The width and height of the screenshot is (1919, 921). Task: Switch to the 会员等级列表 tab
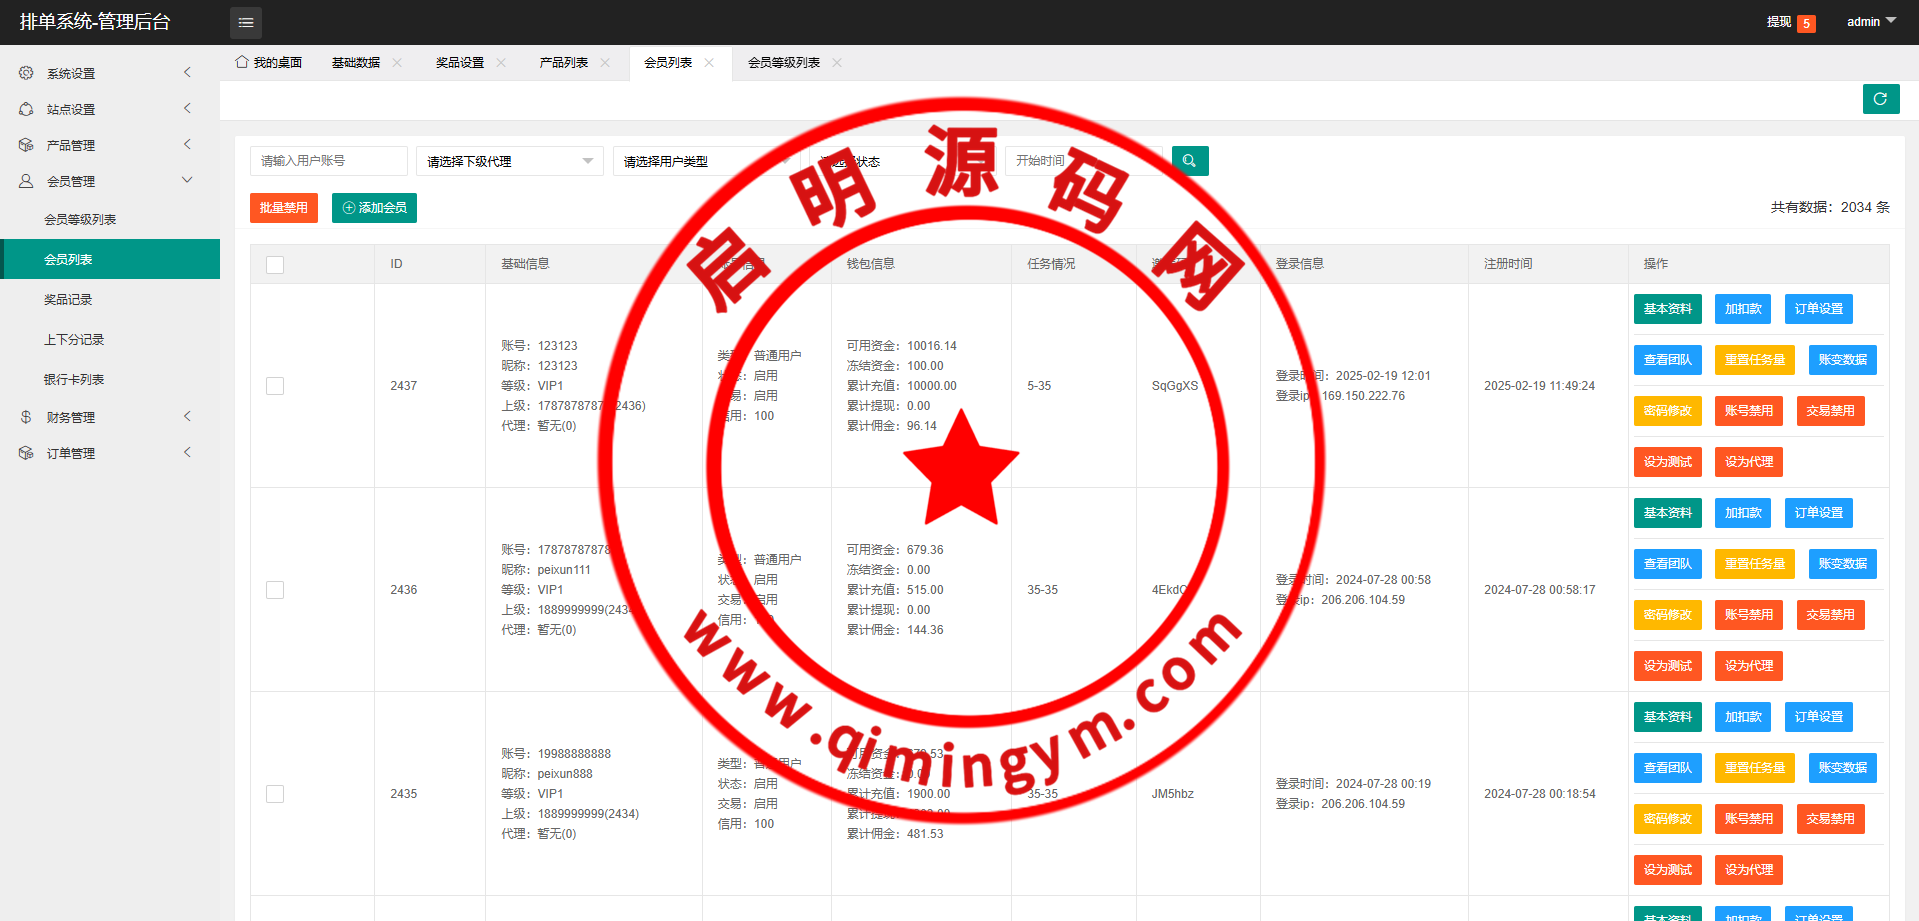(x=783, y=63)
